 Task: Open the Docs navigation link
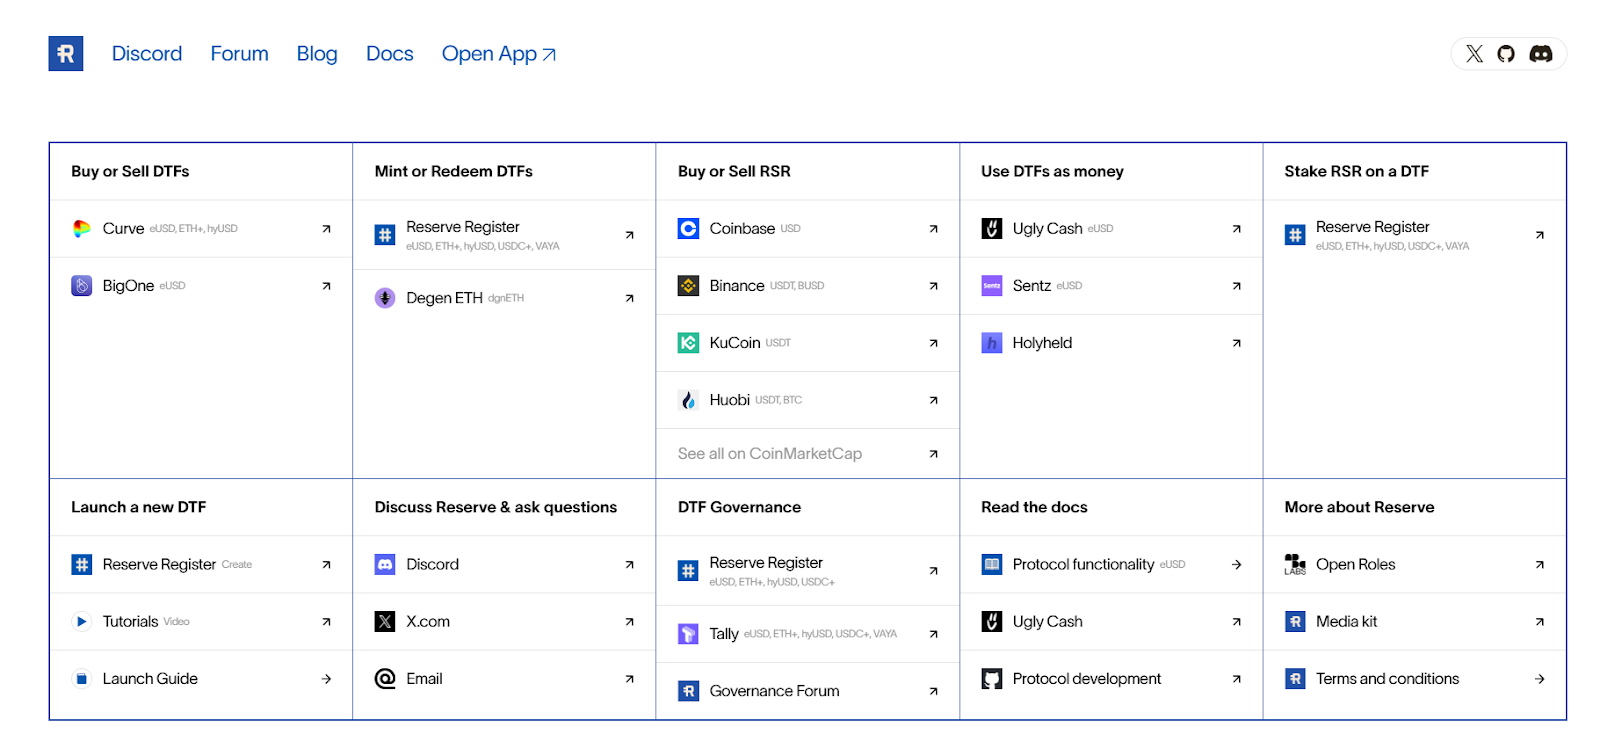[390, 54]
